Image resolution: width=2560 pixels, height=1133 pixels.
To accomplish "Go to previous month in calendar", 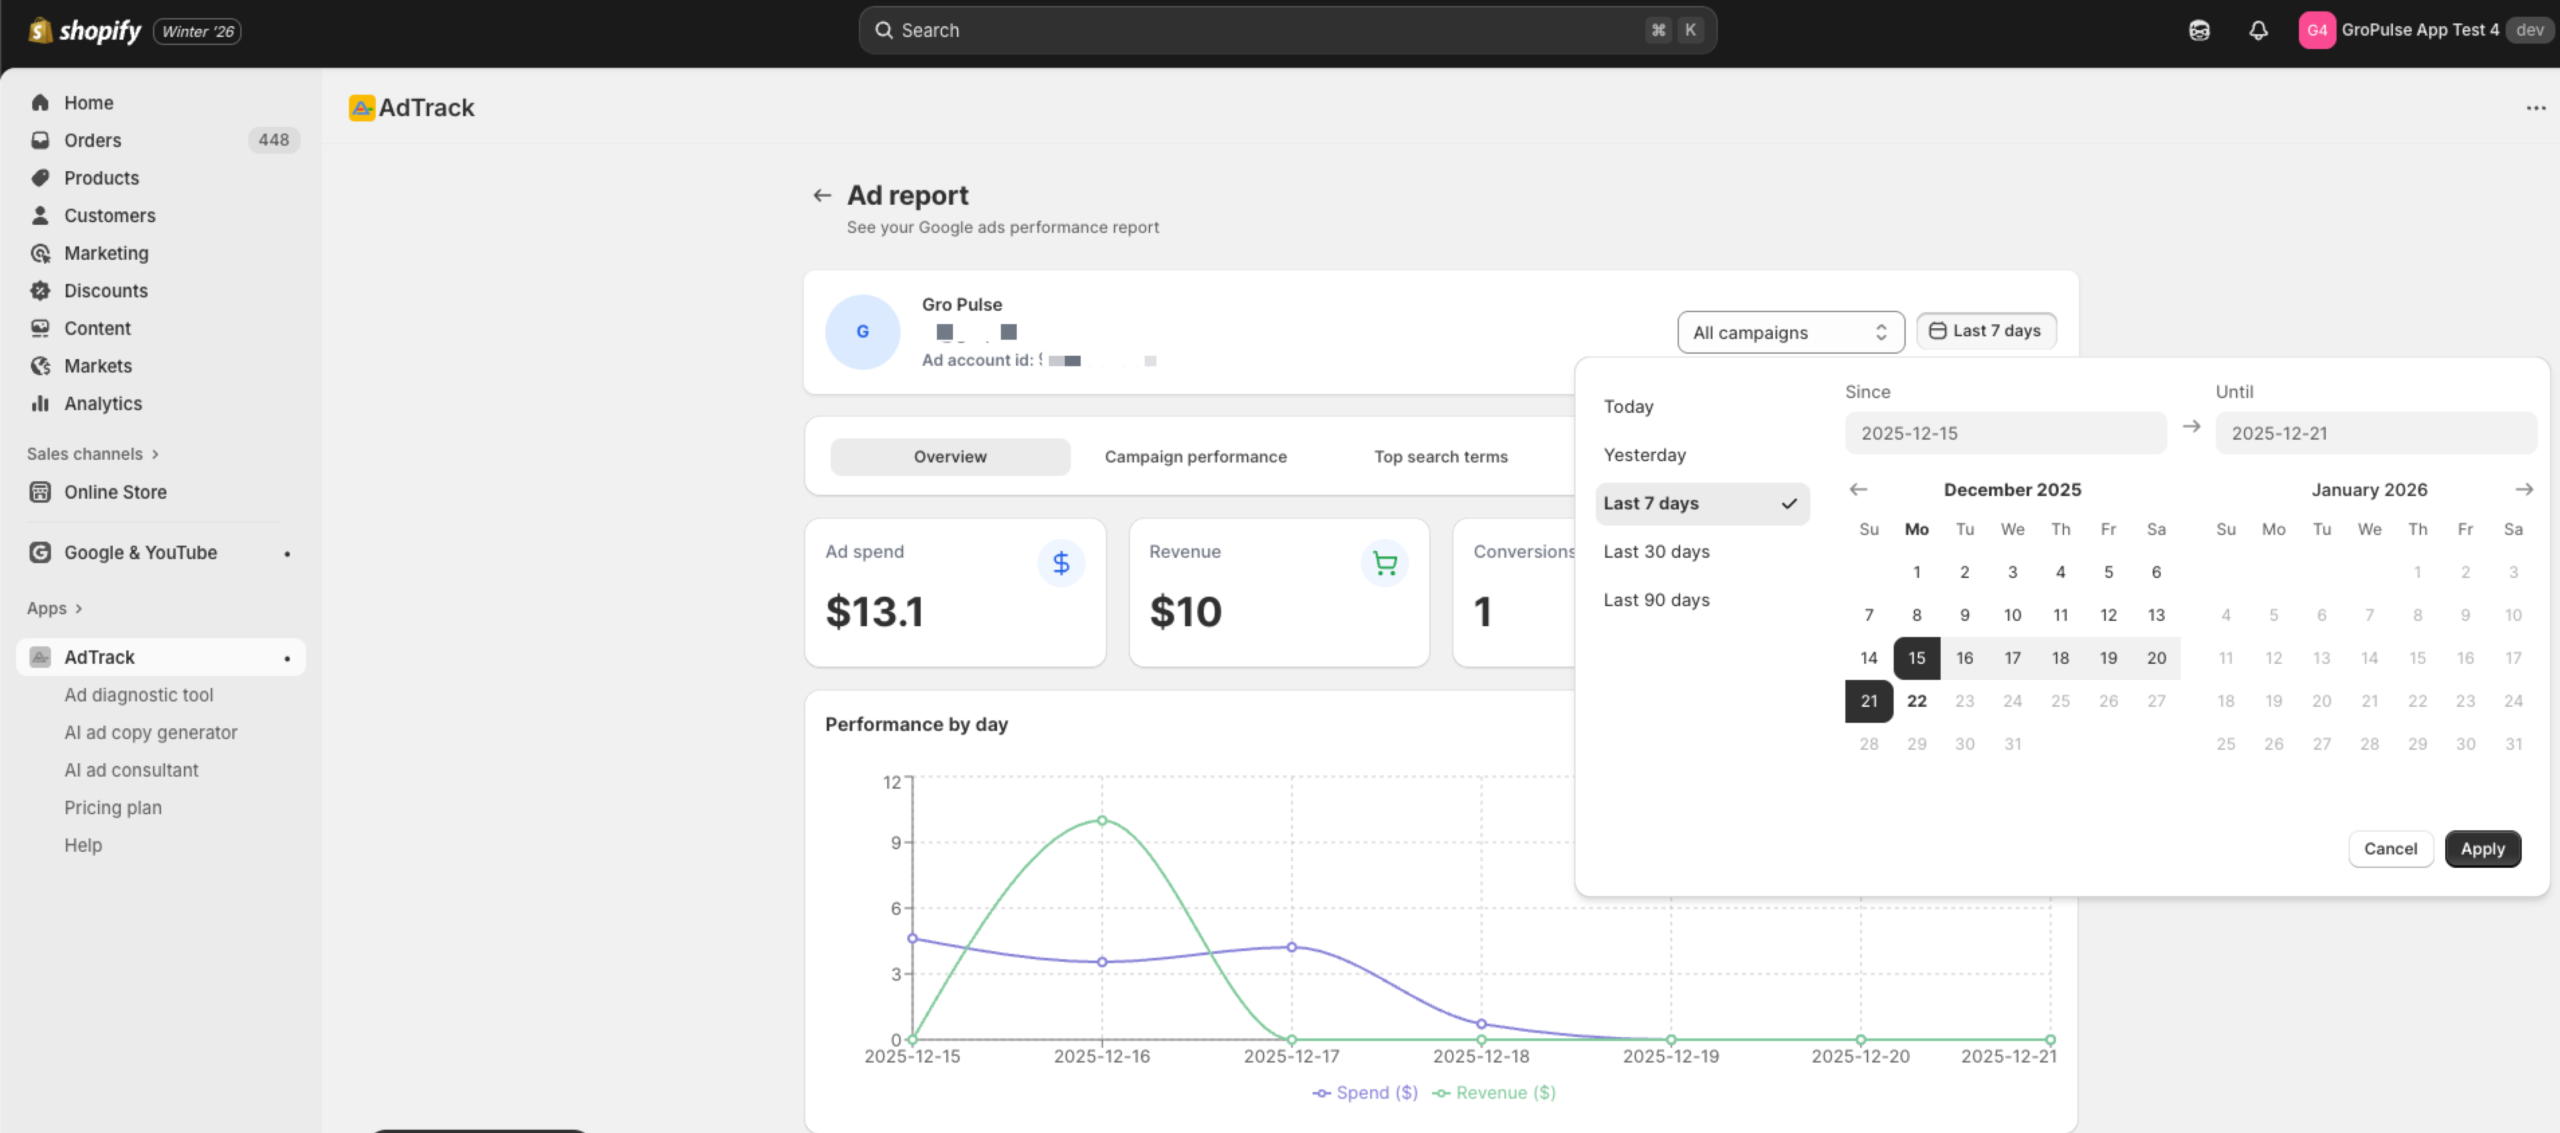I will 1858,489.
